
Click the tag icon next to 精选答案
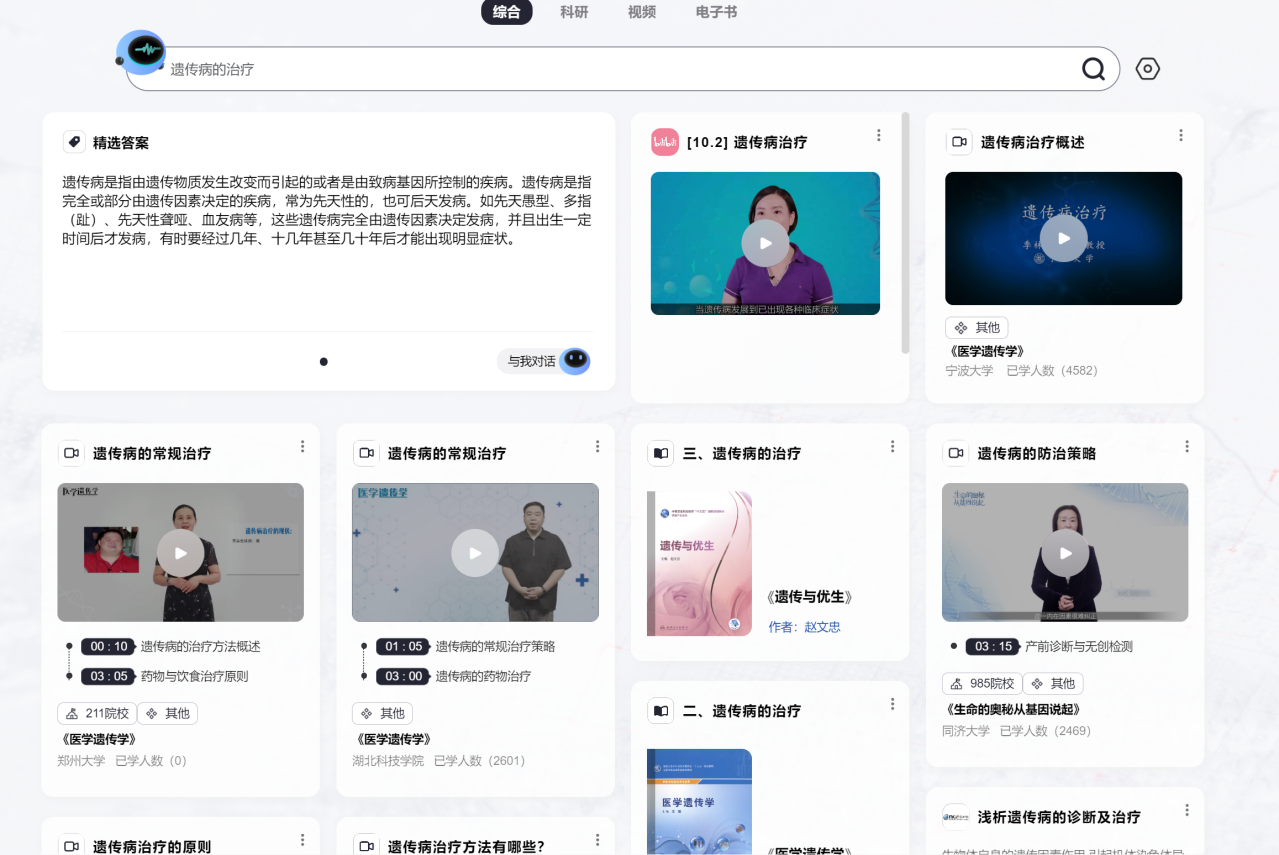(x=74, y=142)
